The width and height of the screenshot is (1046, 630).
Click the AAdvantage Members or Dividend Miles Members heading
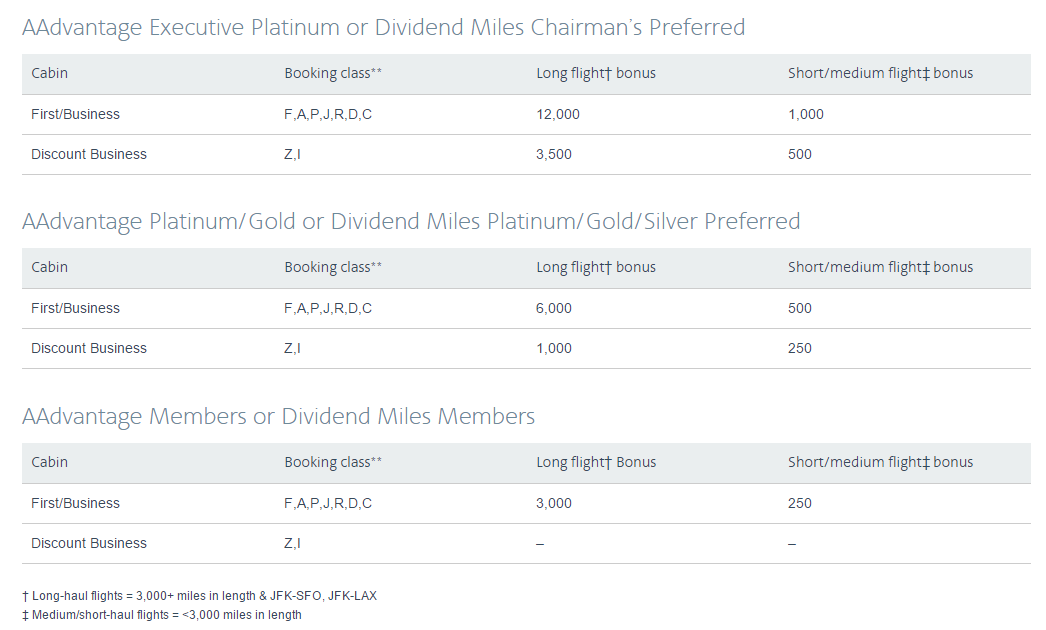(278, 416)
